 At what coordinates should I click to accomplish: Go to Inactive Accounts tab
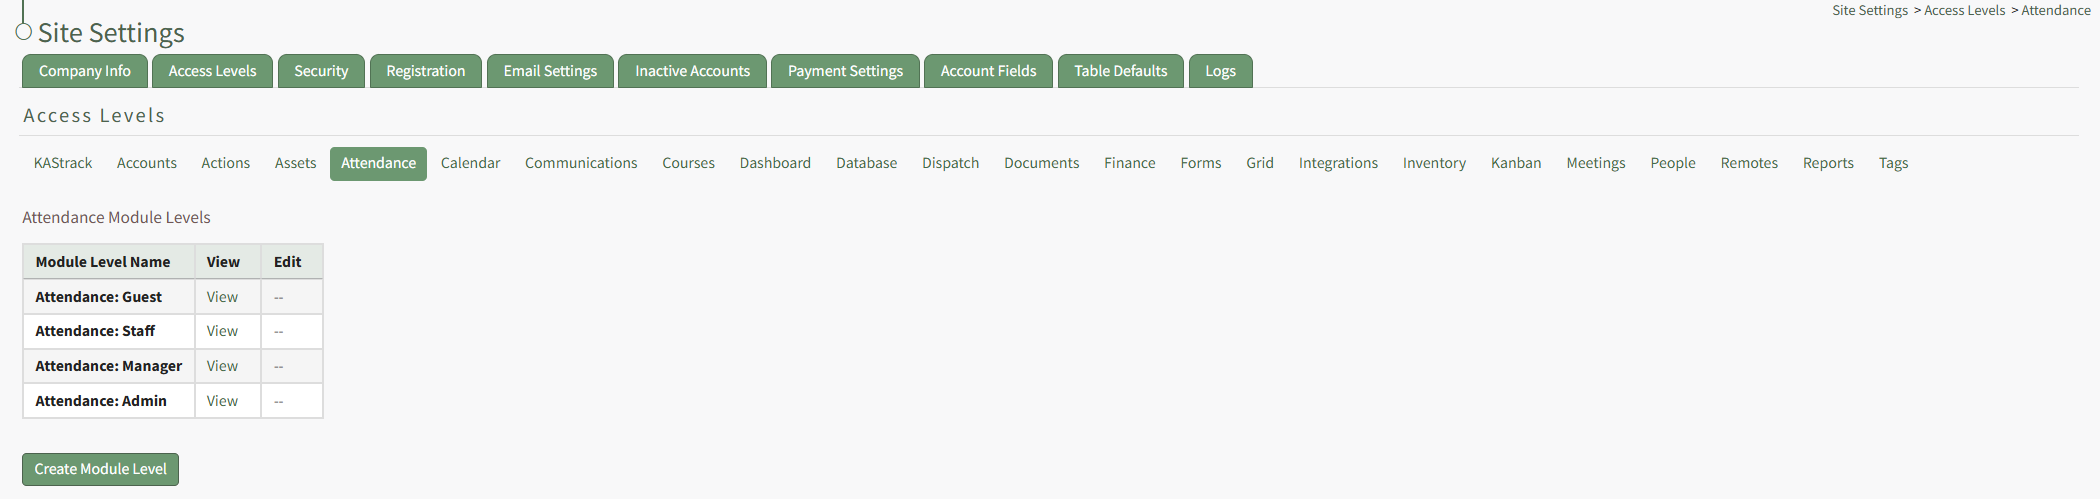coord(692,71)
